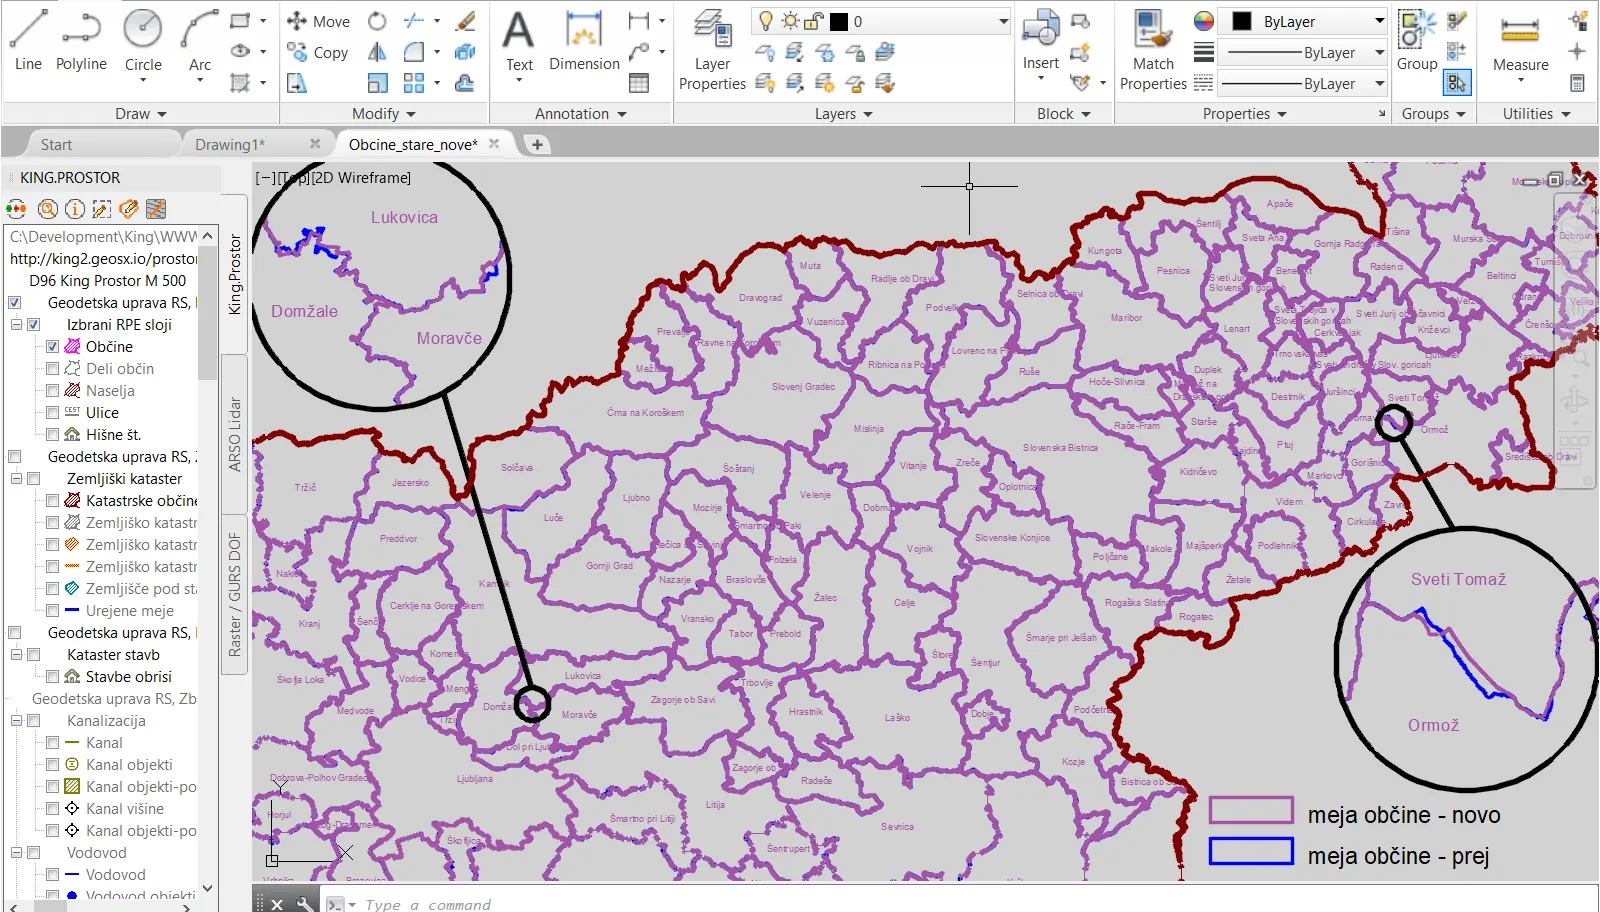Click the Move button

tap(318, 21)
